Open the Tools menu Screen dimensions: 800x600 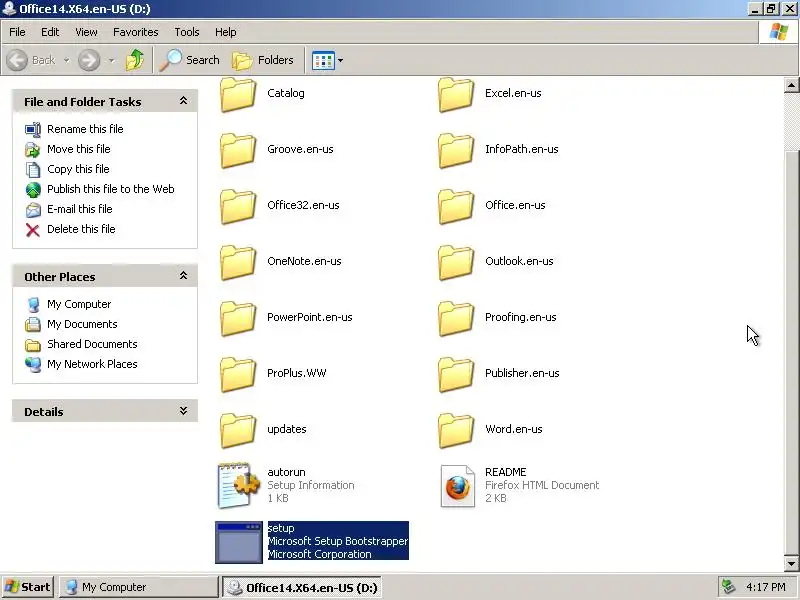click(187, 32)
